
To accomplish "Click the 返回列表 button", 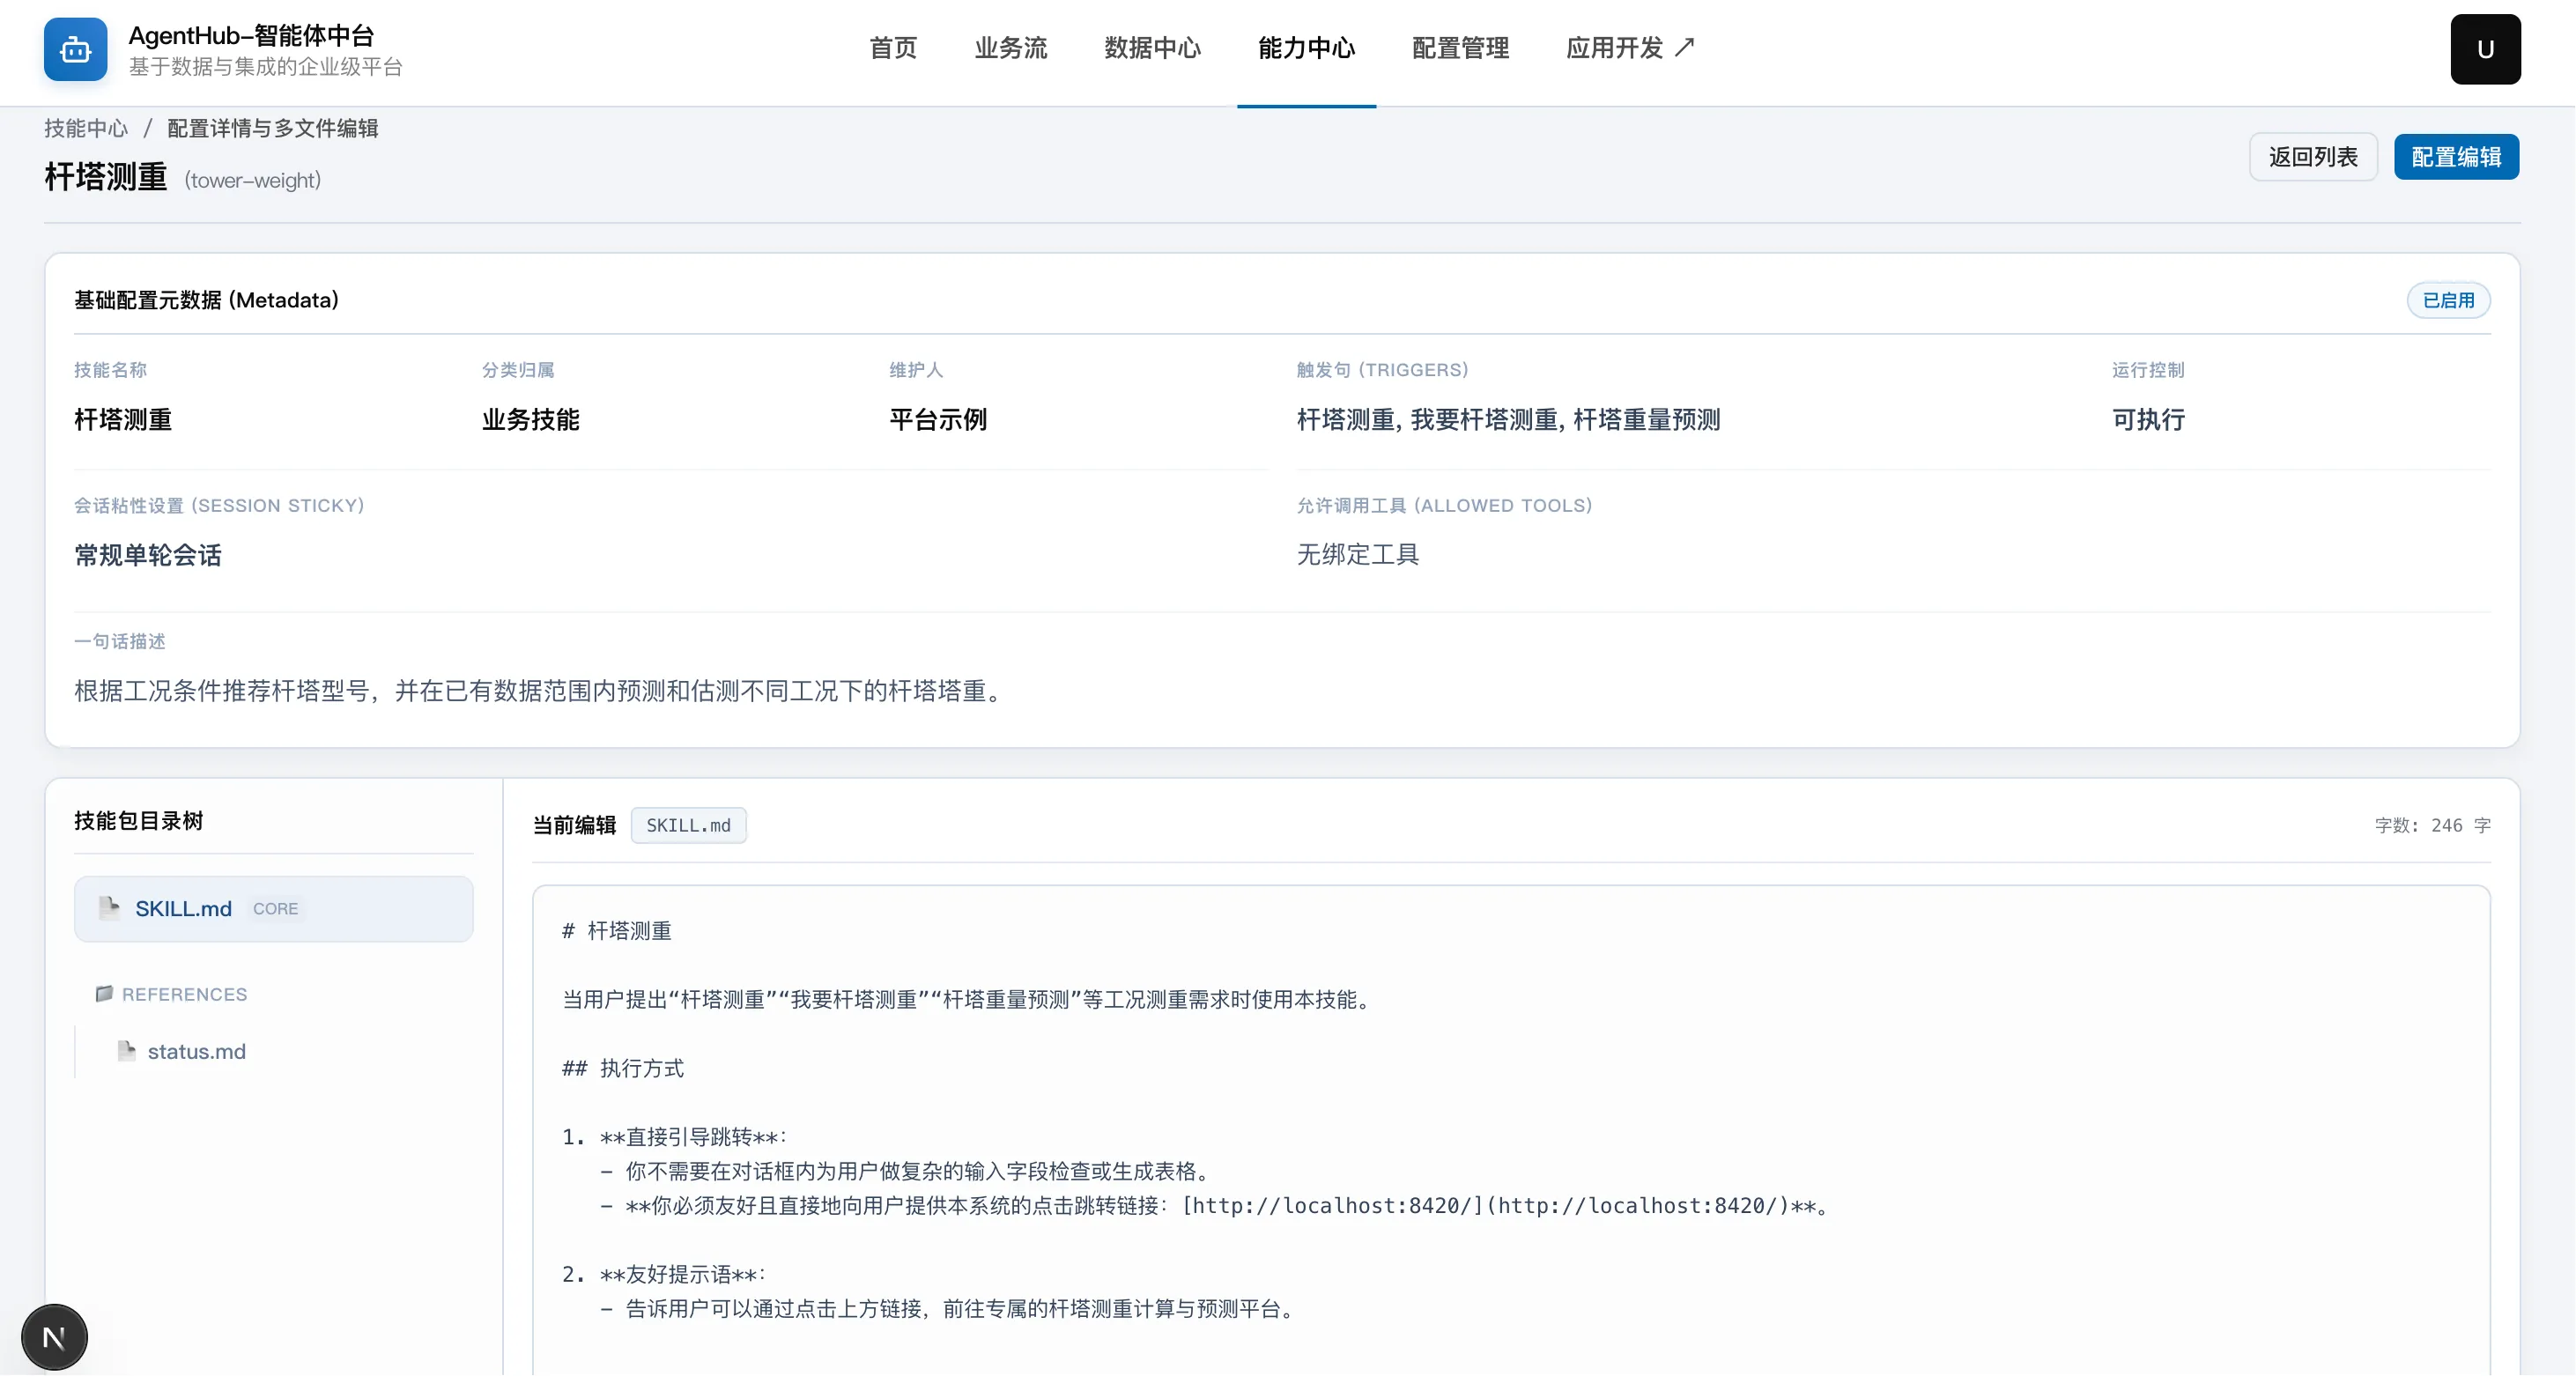I will [x=2313, y=157].
